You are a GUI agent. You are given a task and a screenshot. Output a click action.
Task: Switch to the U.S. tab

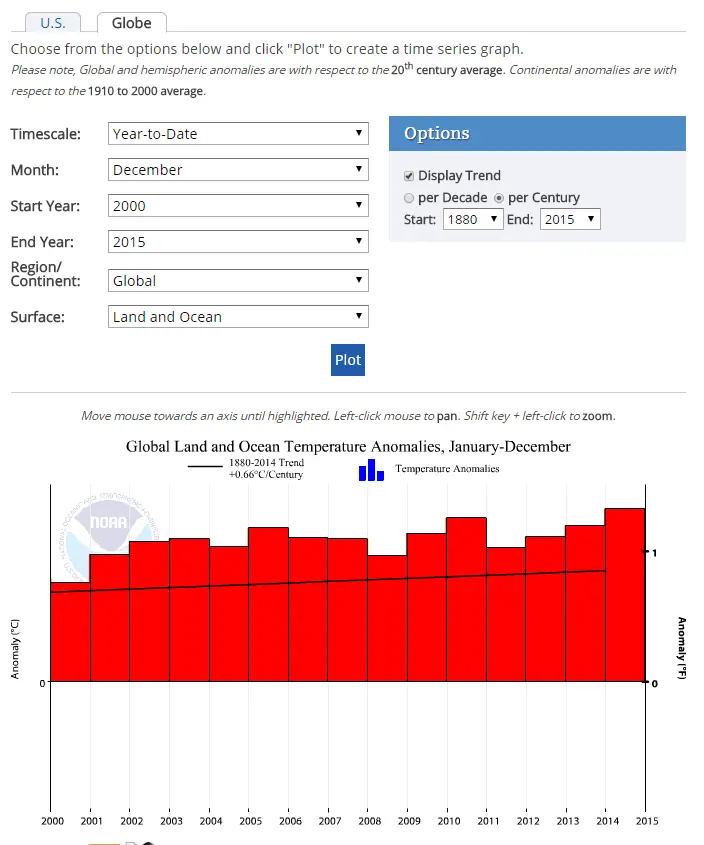click(53, 23)
